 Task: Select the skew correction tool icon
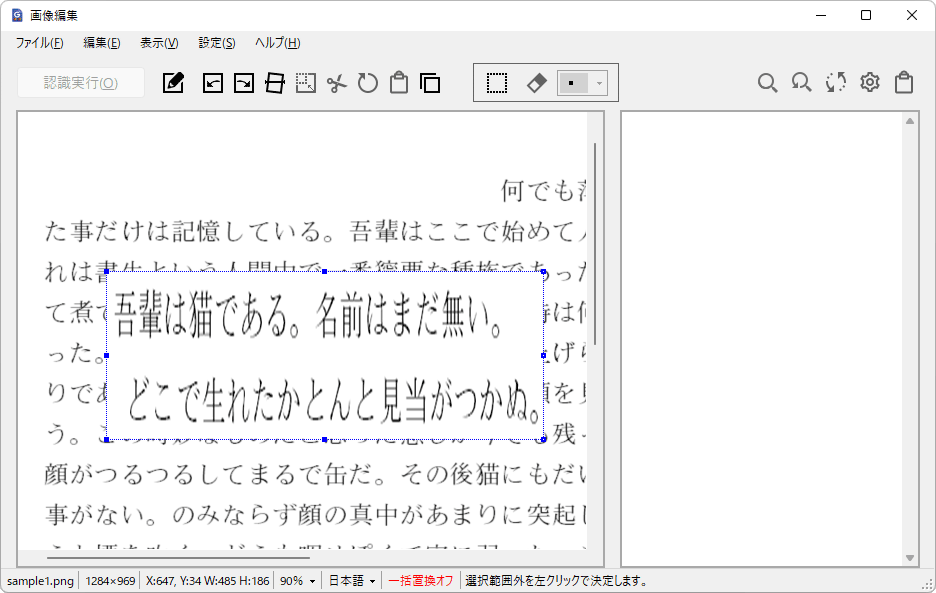(275, 82)
